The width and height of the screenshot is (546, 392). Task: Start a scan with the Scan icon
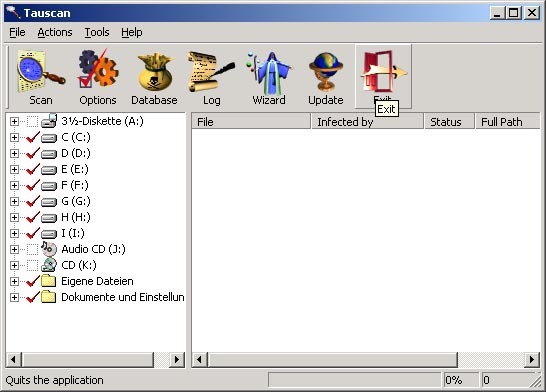point(41,72)
